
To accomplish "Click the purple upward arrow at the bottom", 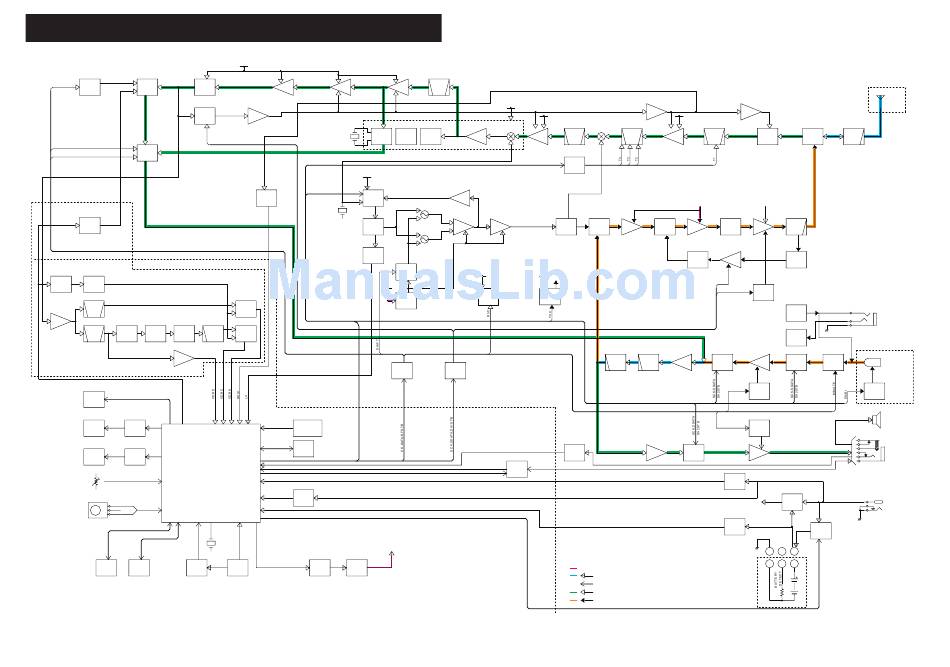I will (x=392, y=559).
